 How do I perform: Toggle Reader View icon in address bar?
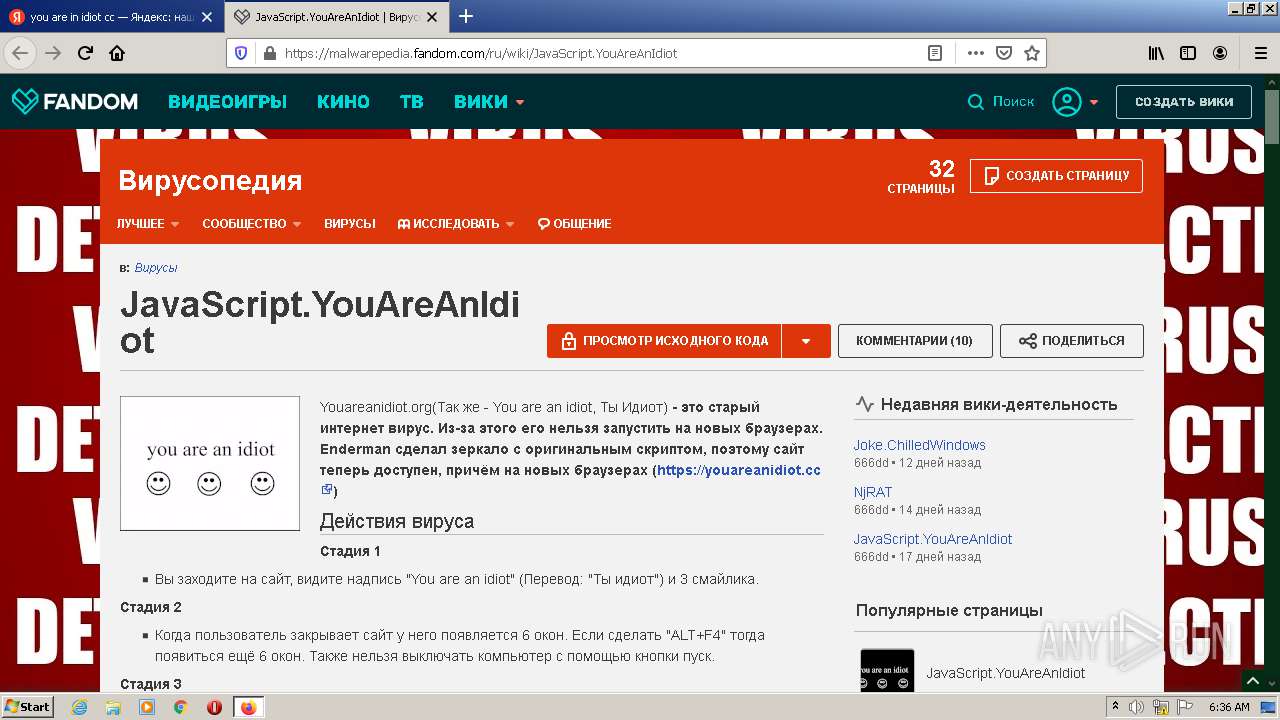(x=935, y=53)
